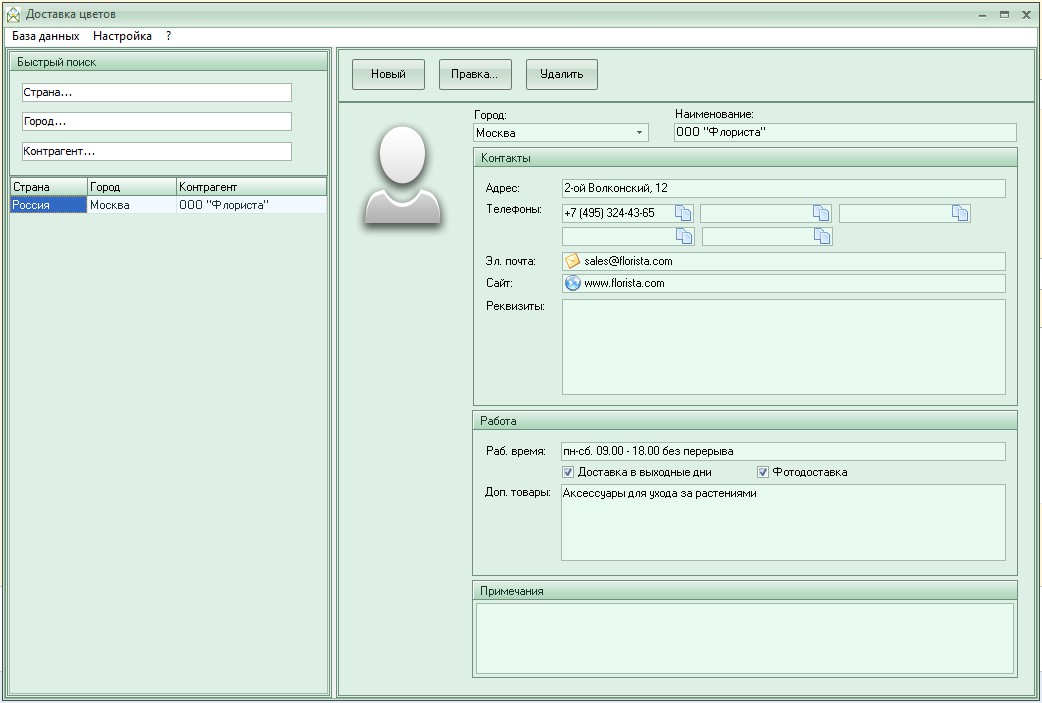
Task: Click the Страна... search field
Action: (x=157, y=92)
